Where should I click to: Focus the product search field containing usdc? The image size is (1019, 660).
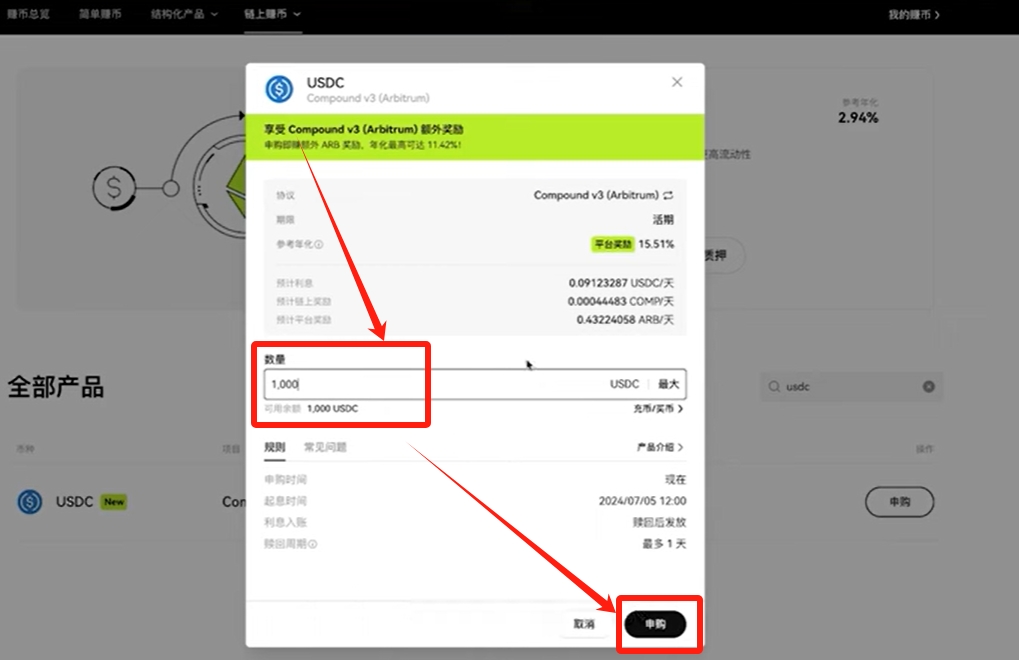[851, 387]
